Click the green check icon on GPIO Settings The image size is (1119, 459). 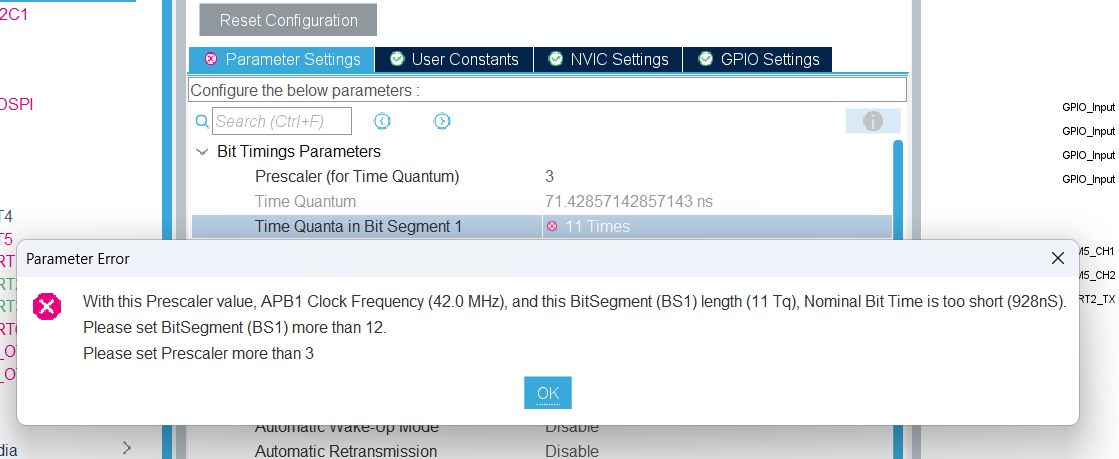point(706,59)
